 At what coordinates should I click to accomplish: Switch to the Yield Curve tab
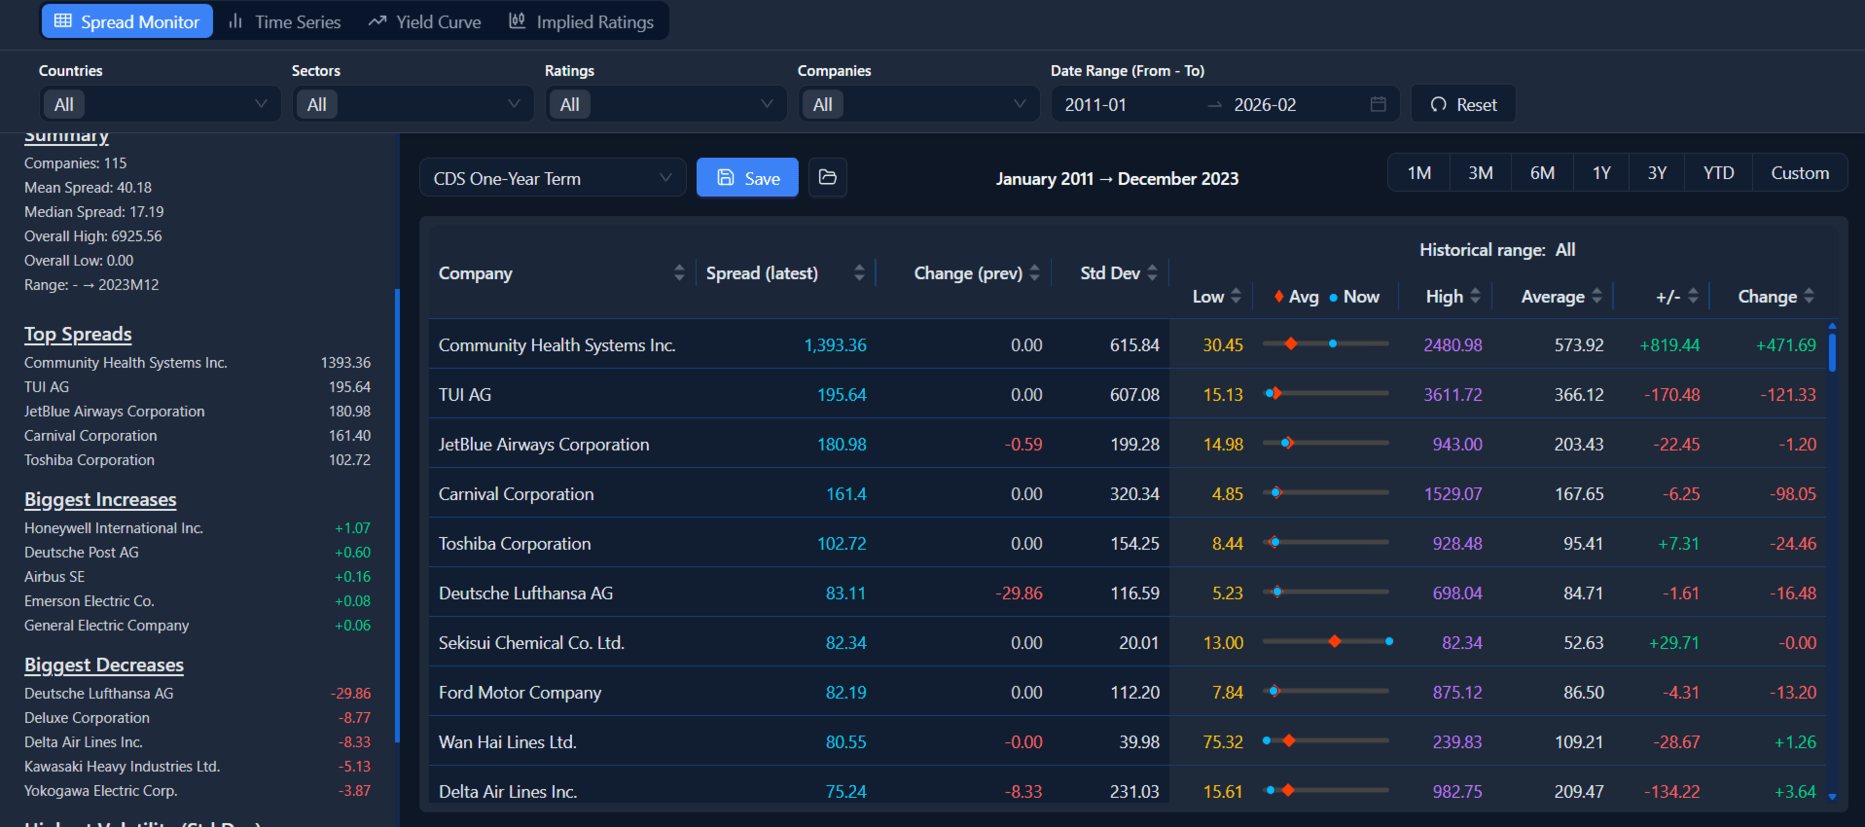pos(425,21)
